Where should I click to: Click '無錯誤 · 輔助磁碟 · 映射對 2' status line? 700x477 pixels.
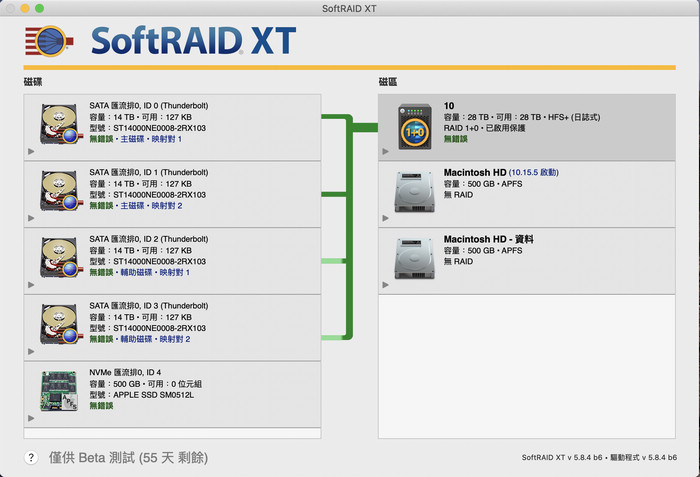pos(140,339)
